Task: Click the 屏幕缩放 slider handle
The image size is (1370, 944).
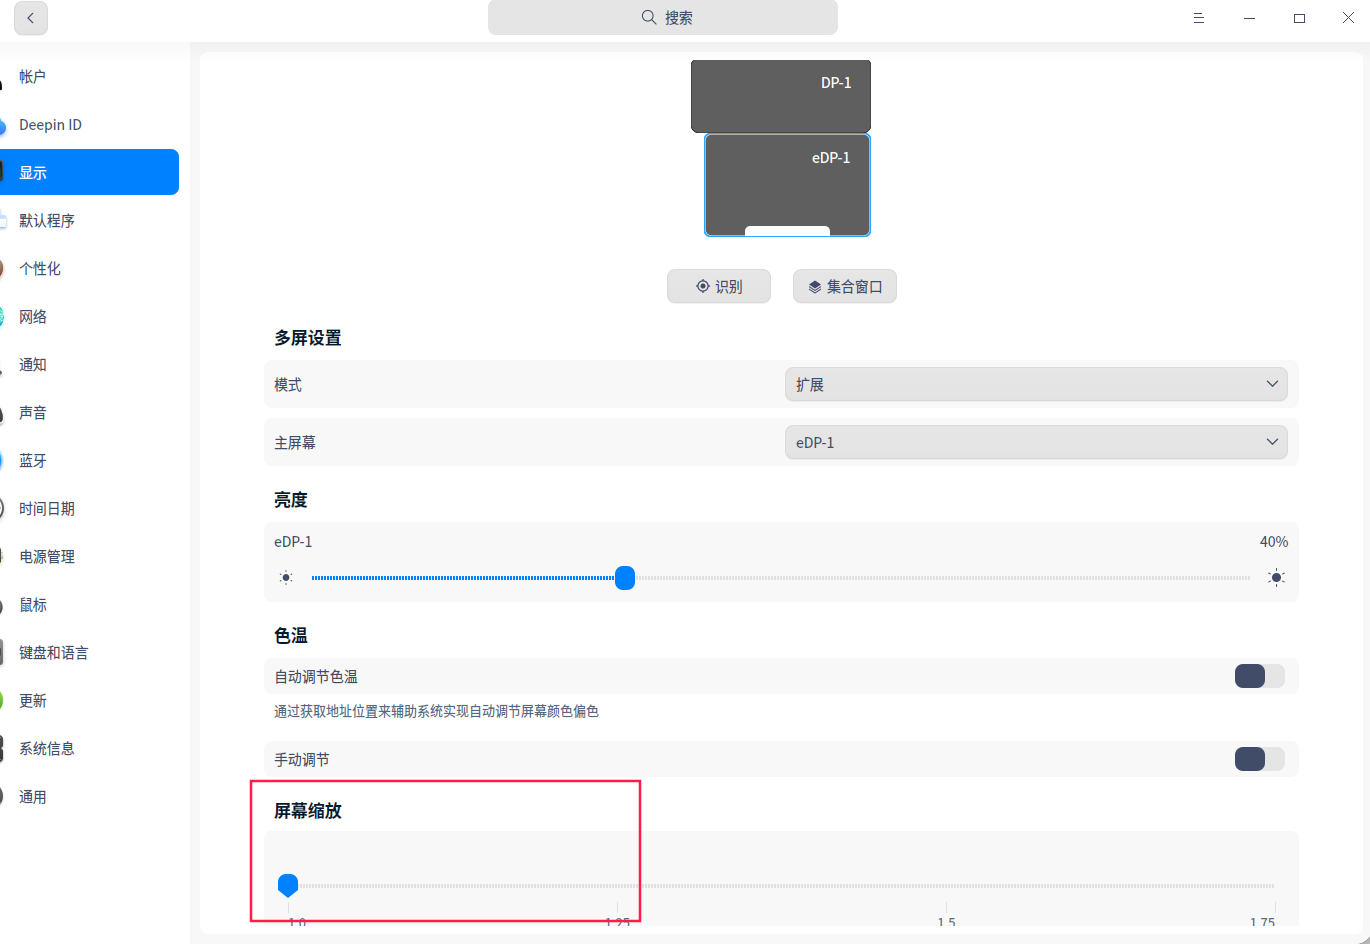Action: pos(288,885)
